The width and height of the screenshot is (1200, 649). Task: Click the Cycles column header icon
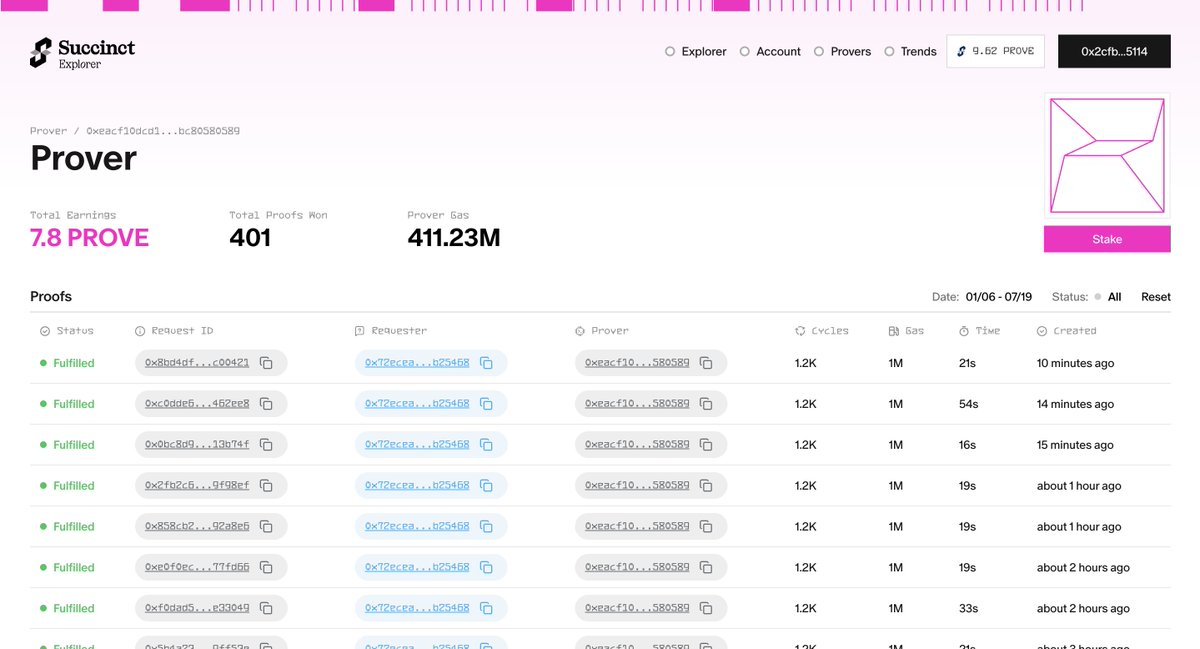click(800, 331)
